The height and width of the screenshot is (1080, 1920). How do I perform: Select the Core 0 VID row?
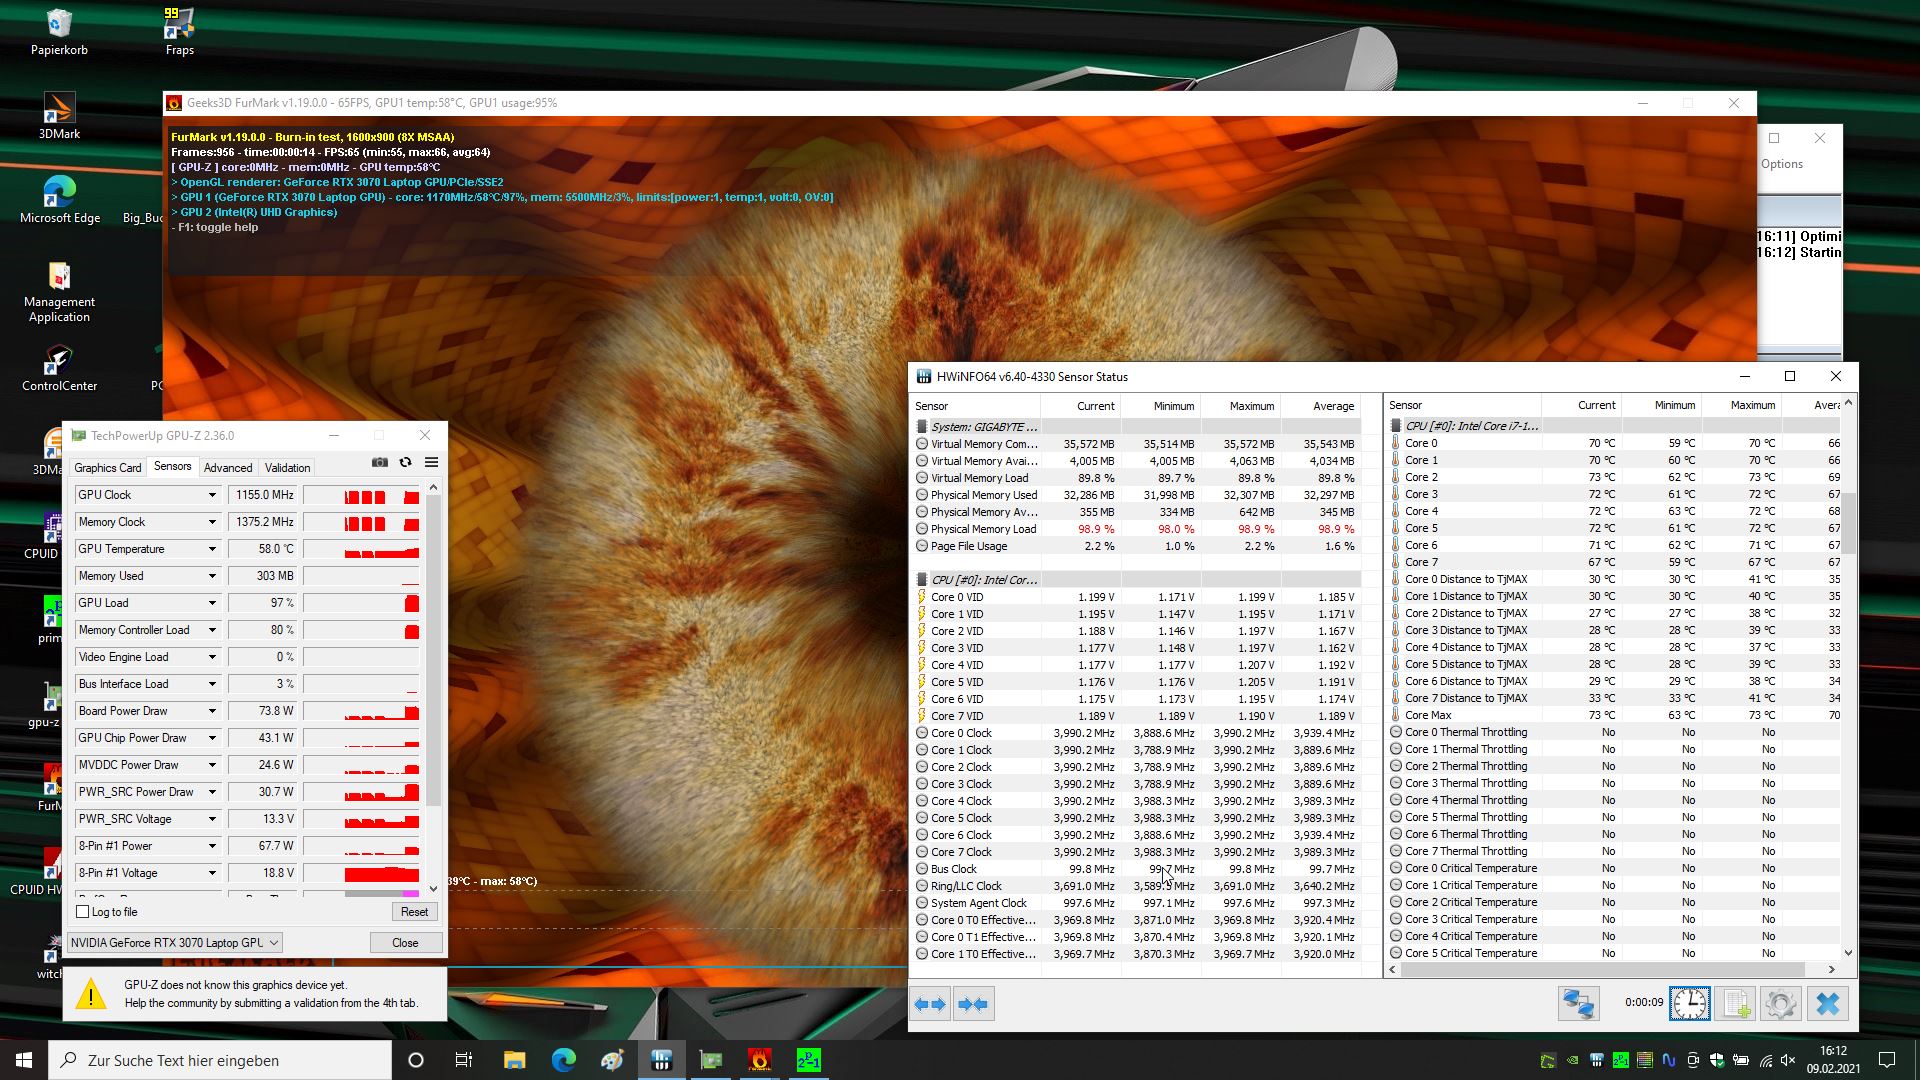(1137, 597)
